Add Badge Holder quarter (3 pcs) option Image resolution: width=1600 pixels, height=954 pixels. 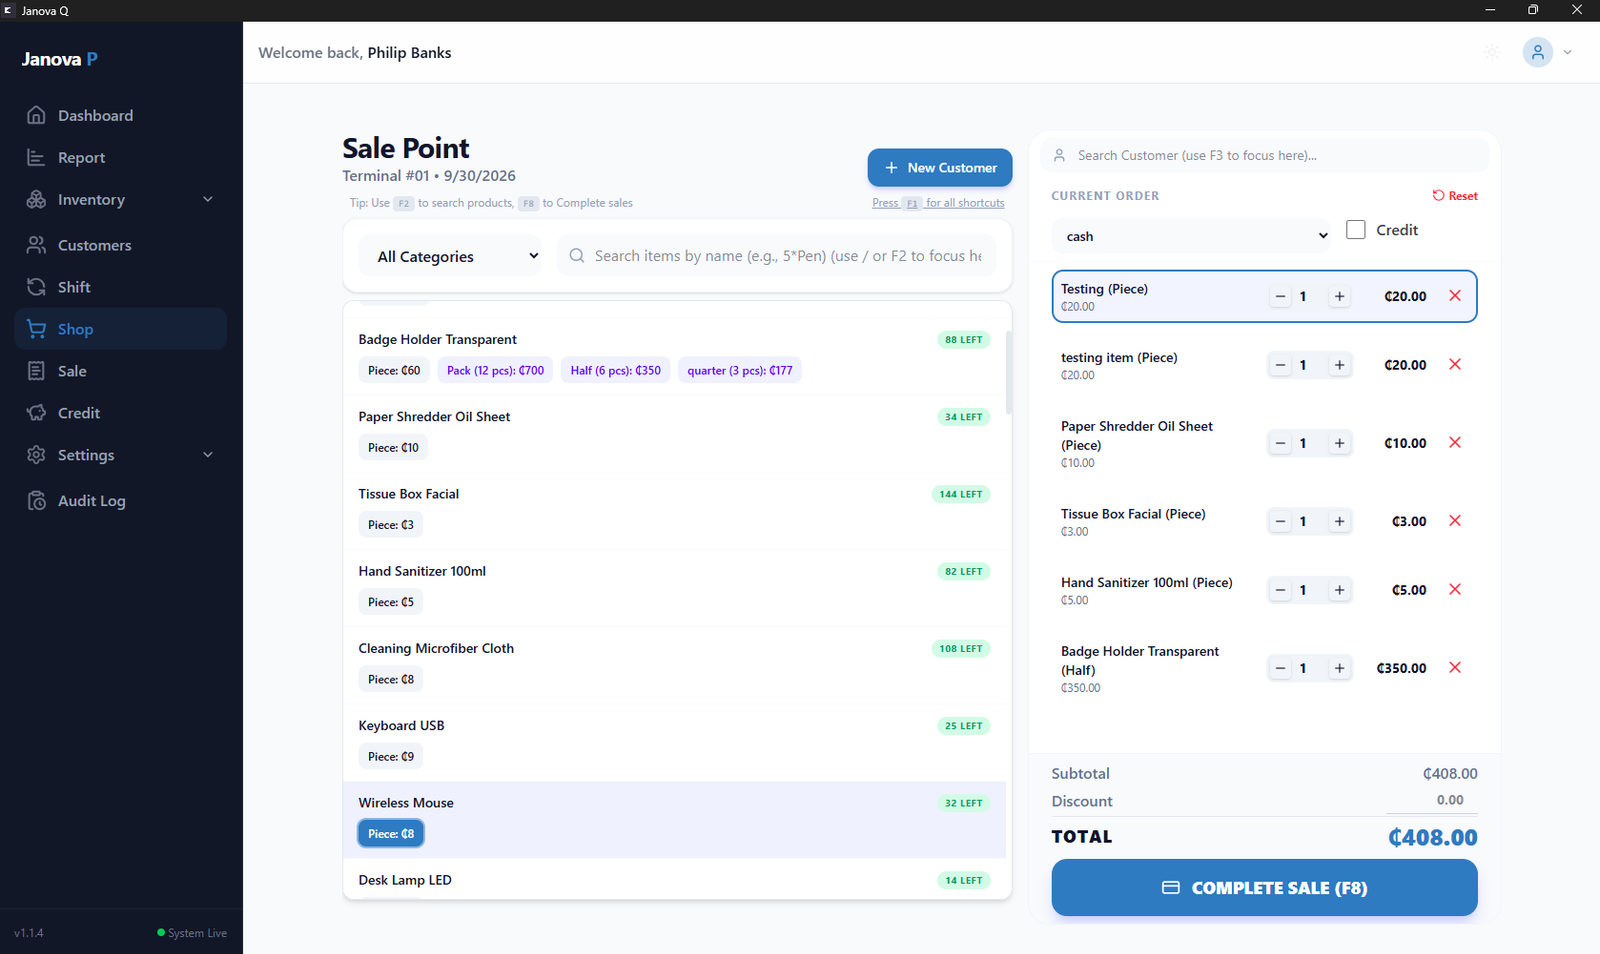[x=740, y=371]
